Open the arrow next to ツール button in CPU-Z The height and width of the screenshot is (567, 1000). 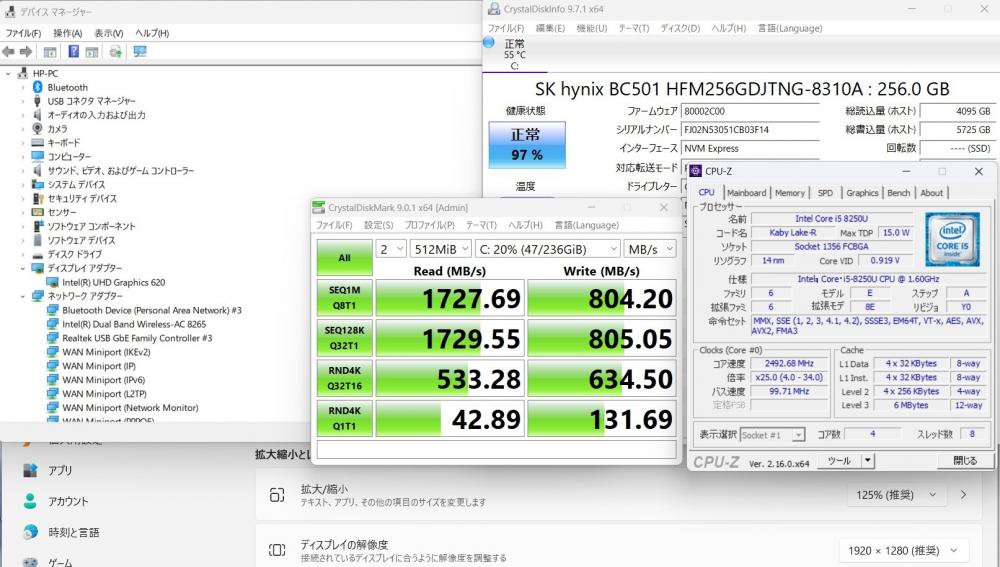867,460
